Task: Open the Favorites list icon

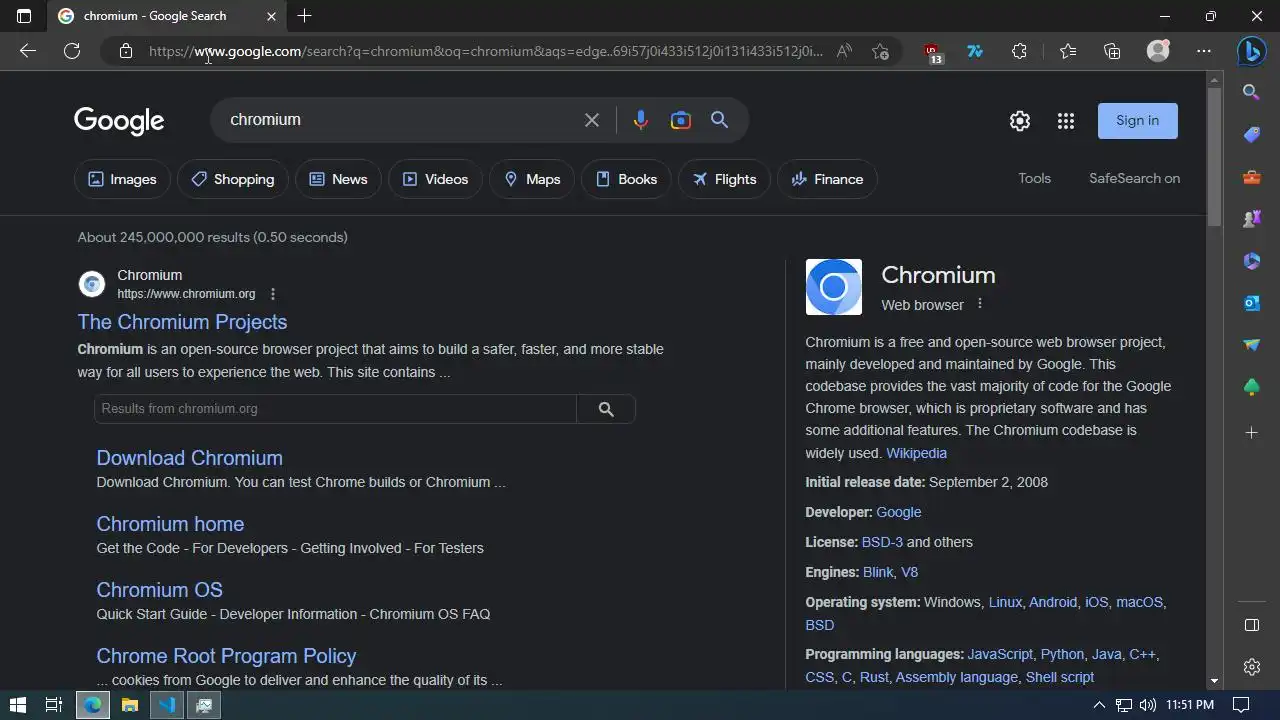Action: tap(1068, 51)
